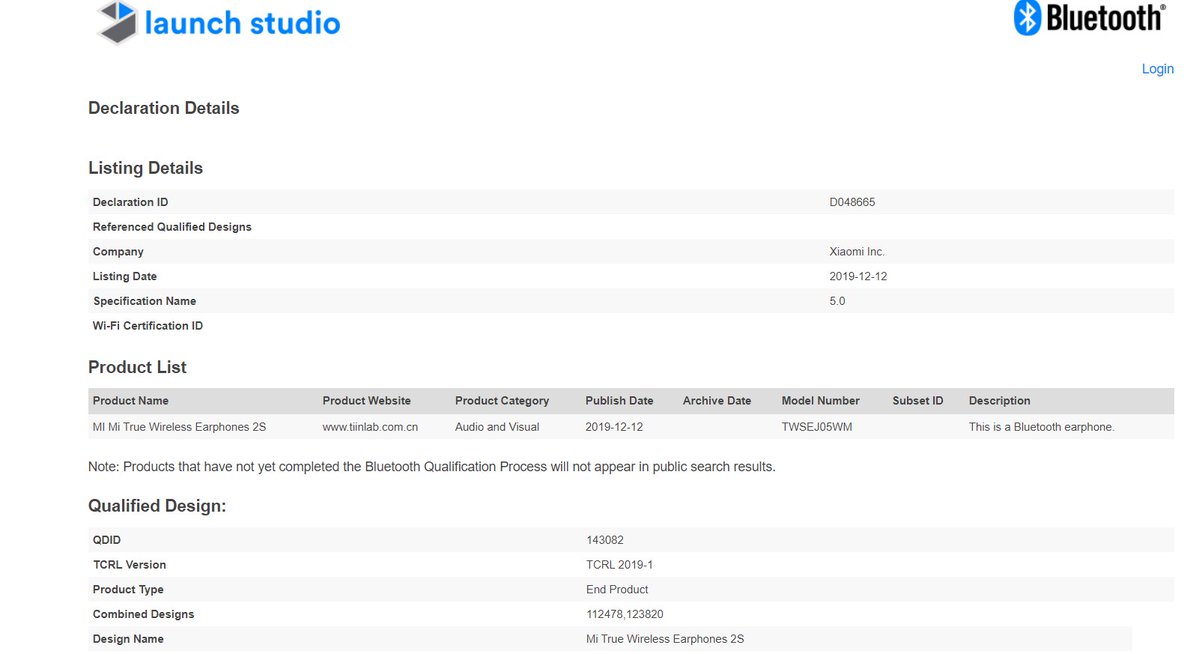Click the Product Type label

point(128,590)
